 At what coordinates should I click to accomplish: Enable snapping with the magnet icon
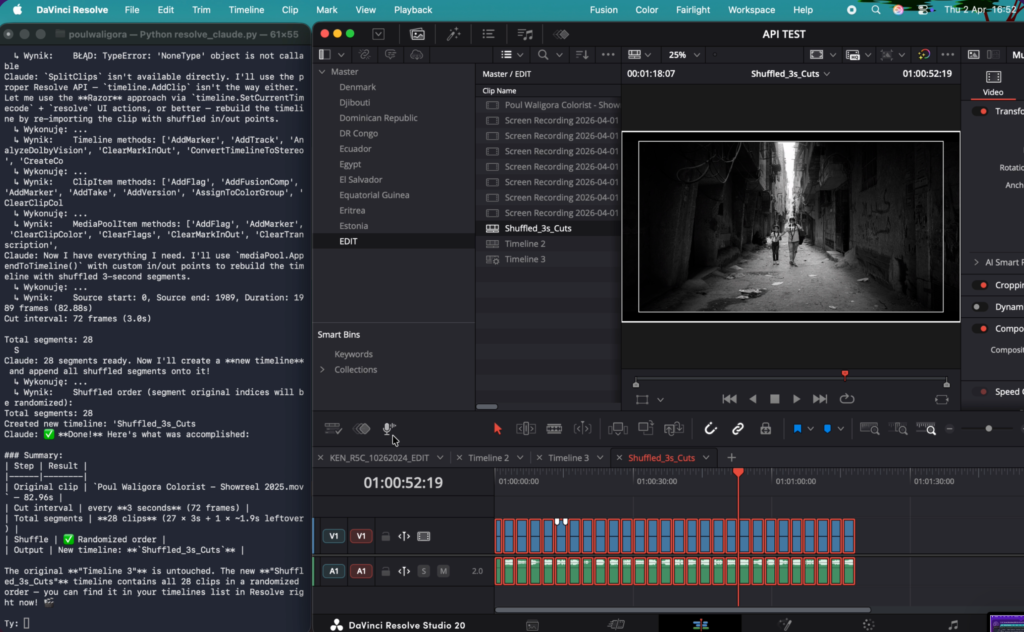coord(710,430)
